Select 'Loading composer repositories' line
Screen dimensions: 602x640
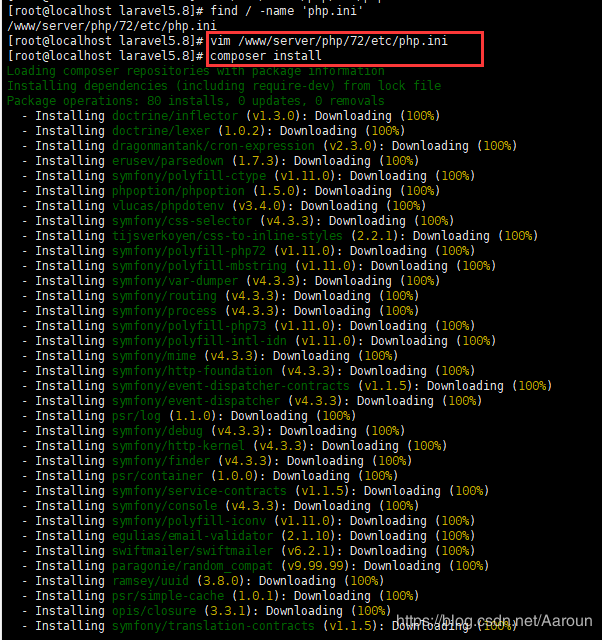tap(196, 71)
